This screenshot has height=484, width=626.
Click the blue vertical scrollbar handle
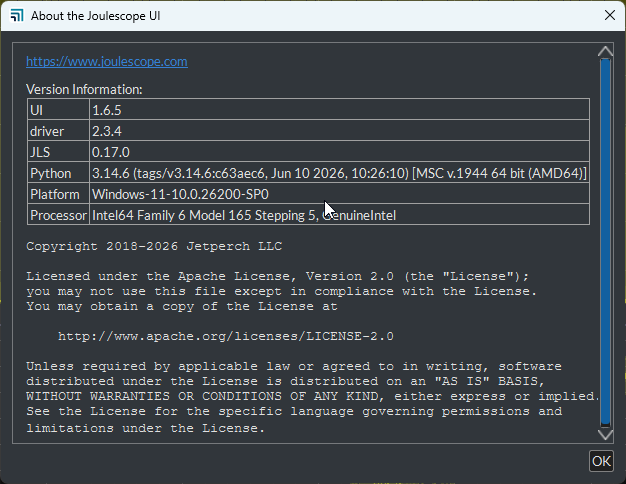(x=605, y=242)
